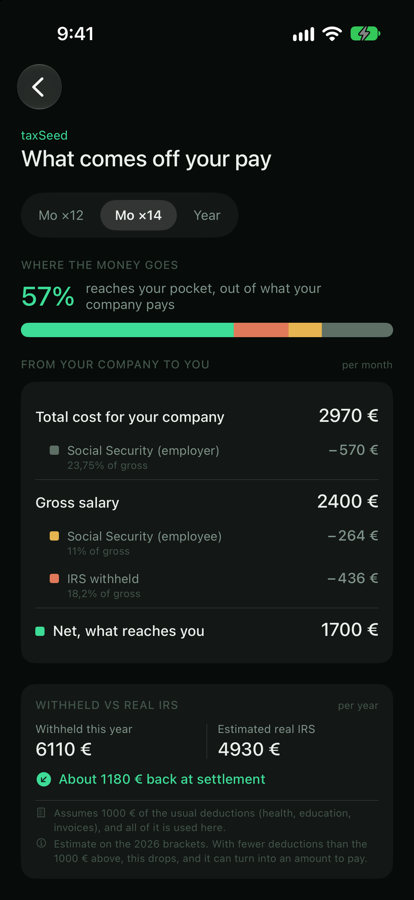Select the Mo ×12 period option

pyautogui.click(x=61, y=215)
